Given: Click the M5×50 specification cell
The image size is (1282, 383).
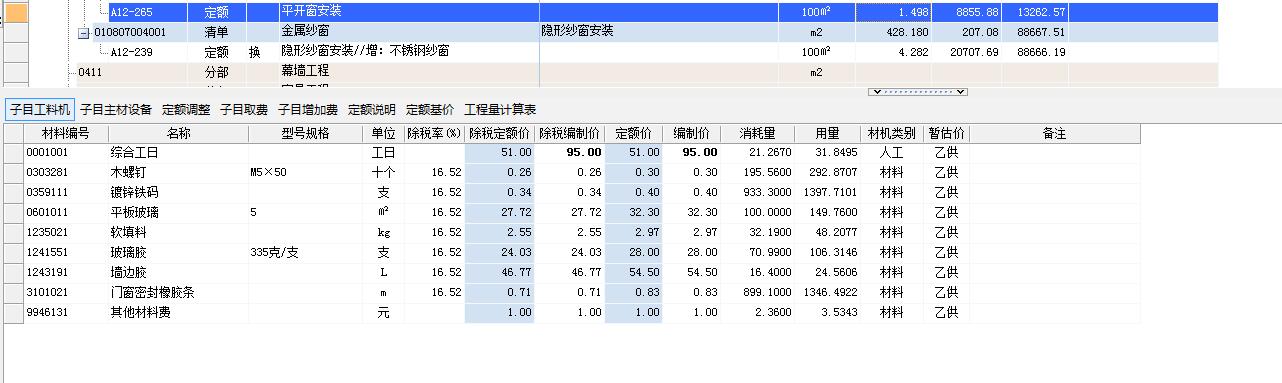Looking at the screenshot, I should click(x=305, y=172).
